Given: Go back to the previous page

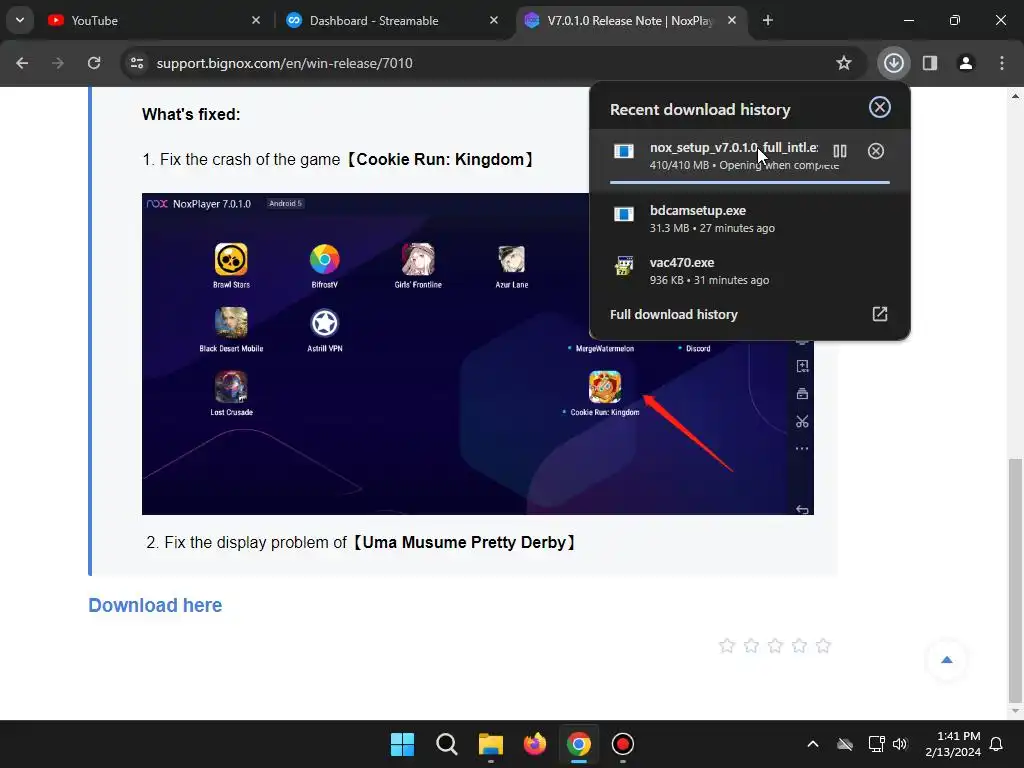Looking at the screenshot, I should point(22,63).
